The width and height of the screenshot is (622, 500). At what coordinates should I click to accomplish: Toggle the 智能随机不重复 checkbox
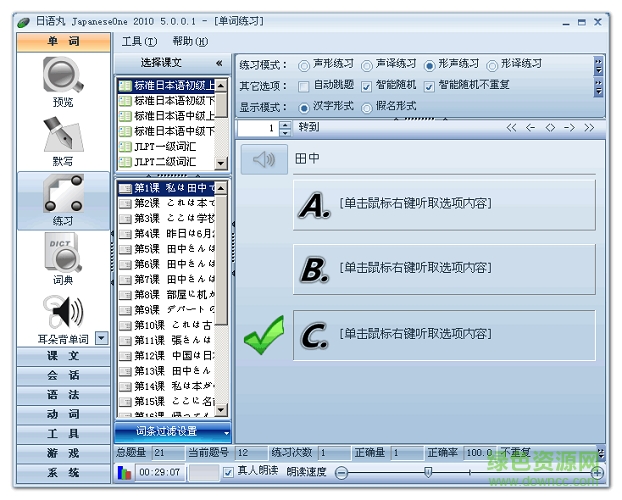[x=429, y=87]
